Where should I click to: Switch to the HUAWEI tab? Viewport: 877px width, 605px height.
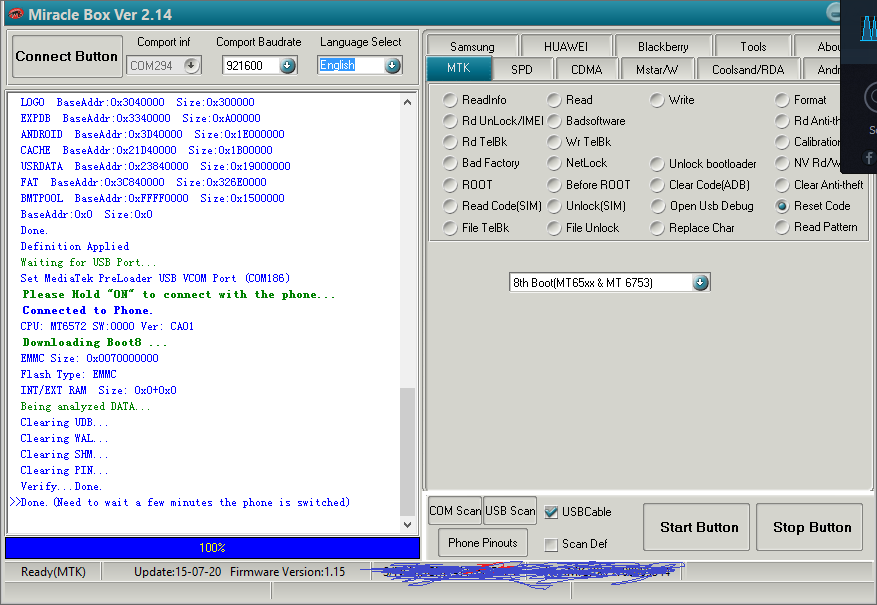(x=565, y=46)
